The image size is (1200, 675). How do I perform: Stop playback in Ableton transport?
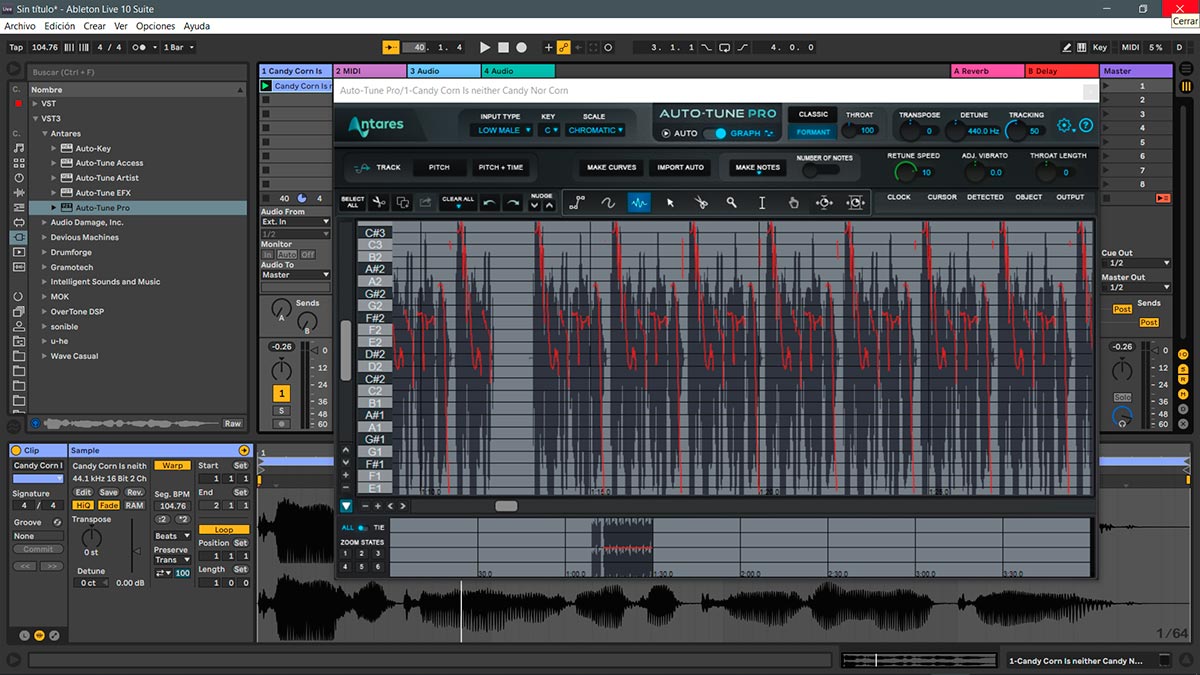tap(503, 47)
